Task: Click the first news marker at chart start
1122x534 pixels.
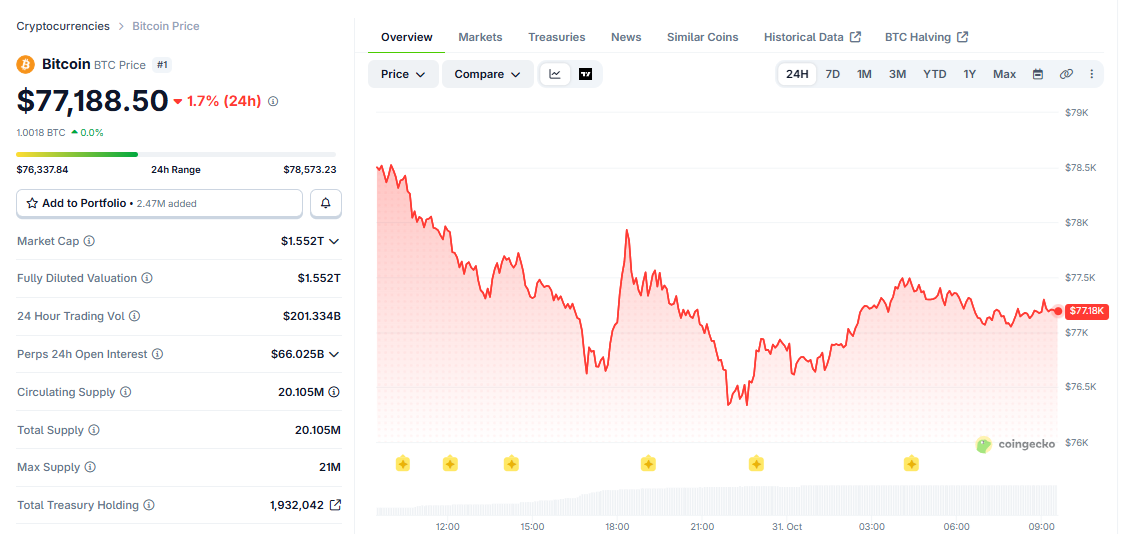Action: 403,464
